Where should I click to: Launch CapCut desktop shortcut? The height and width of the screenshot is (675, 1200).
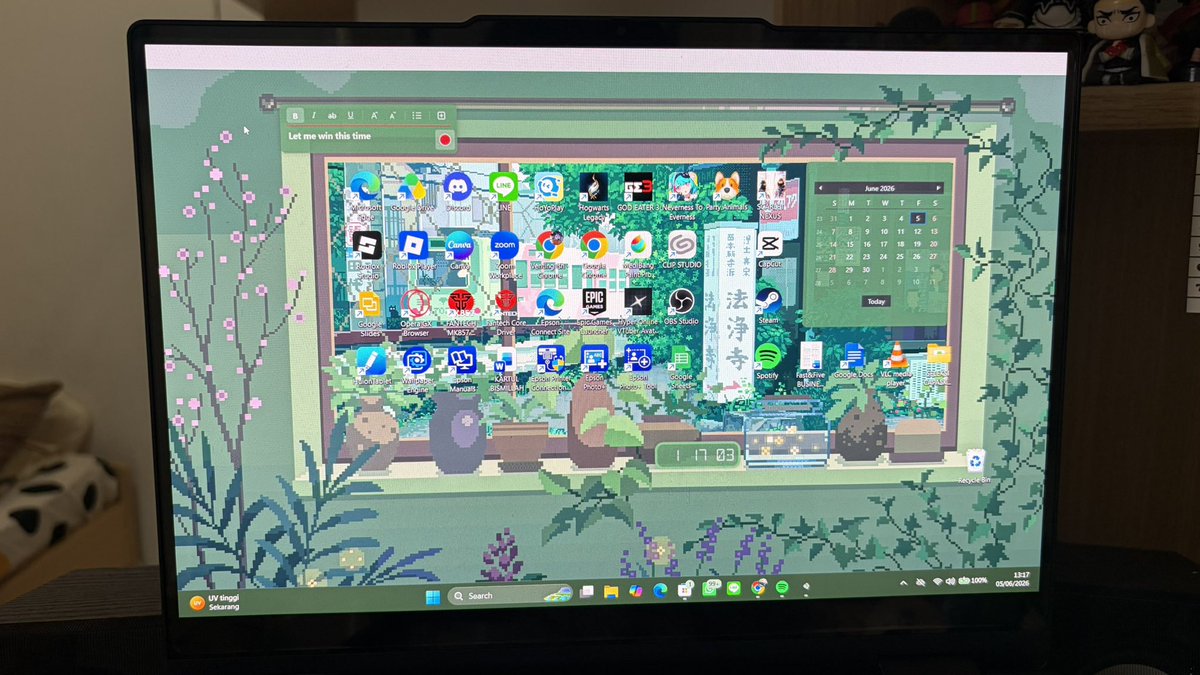coord(769,250)
